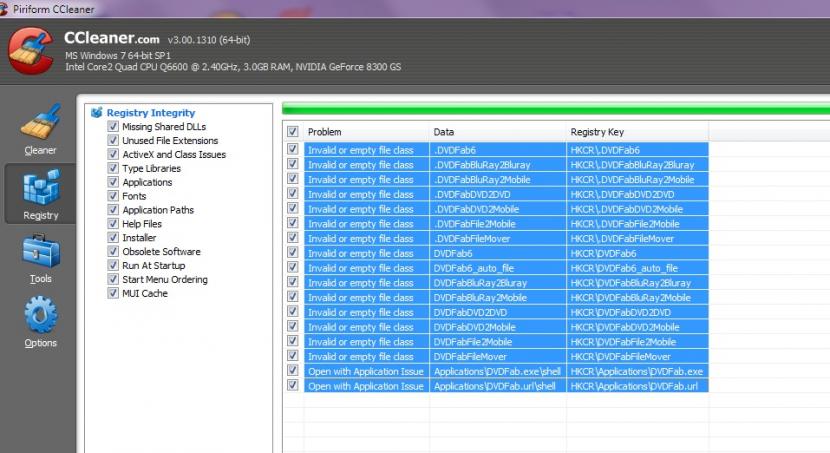Image resolution: width=830 pixels, height=453 pixels.
Task: Toggle Missing Shared DLLs checkbox
Action: (x=113, y=126)
